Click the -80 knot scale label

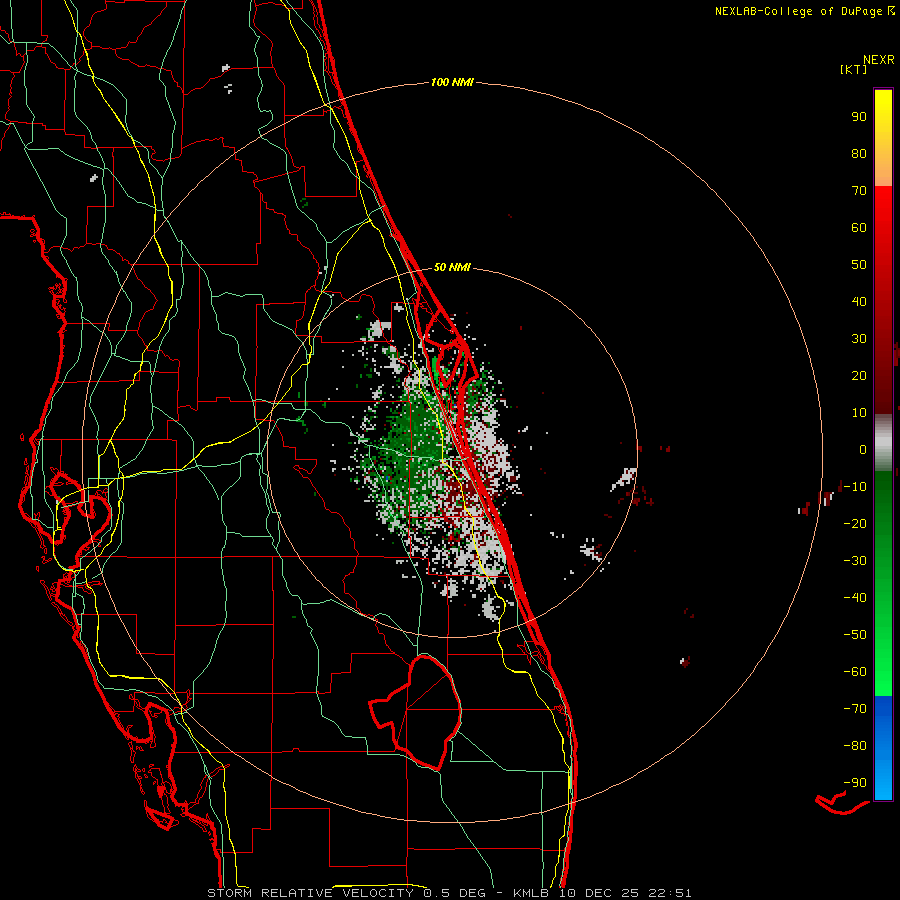(x=855, y=746)
